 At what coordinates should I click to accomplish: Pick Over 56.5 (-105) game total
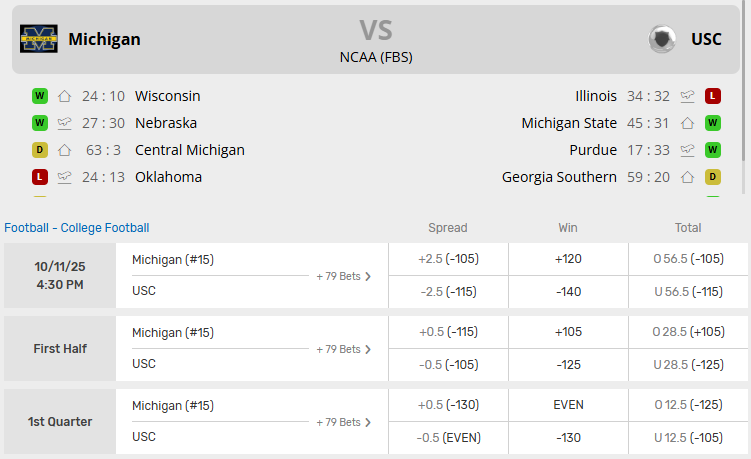coord(688,259)
